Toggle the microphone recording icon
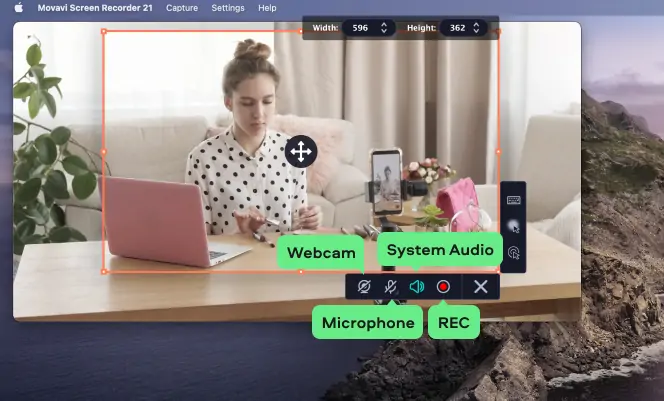 390,287
